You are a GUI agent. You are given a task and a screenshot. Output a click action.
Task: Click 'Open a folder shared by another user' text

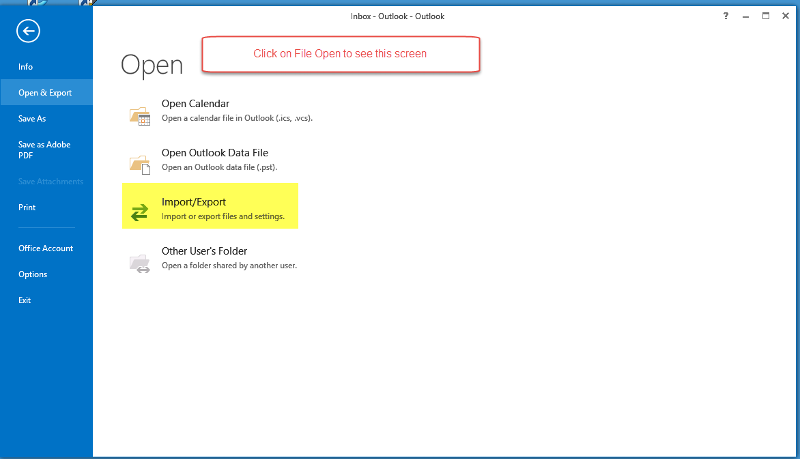(x=229, y=265)
